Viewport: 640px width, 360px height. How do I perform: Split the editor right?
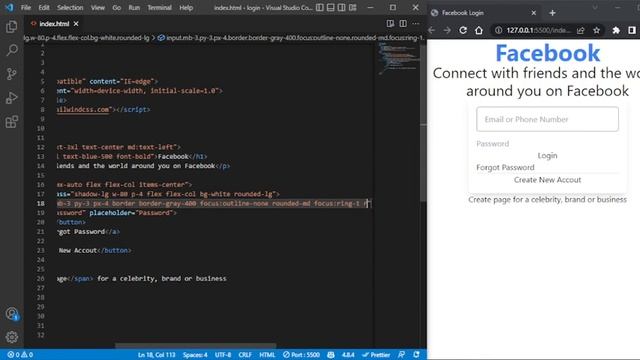[403, 24]
